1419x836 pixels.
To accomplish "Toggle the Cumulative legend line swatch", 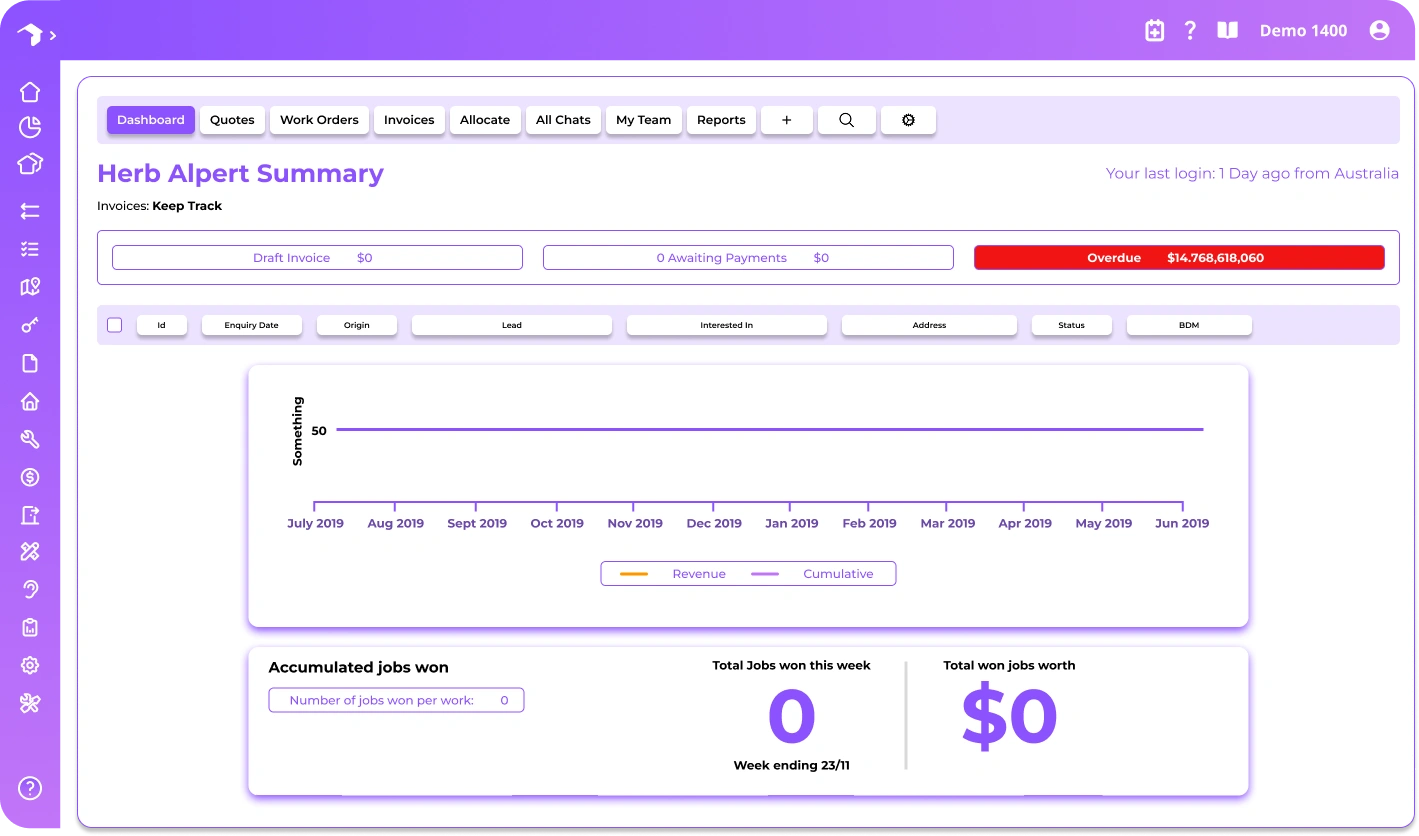I will [765, 574].
